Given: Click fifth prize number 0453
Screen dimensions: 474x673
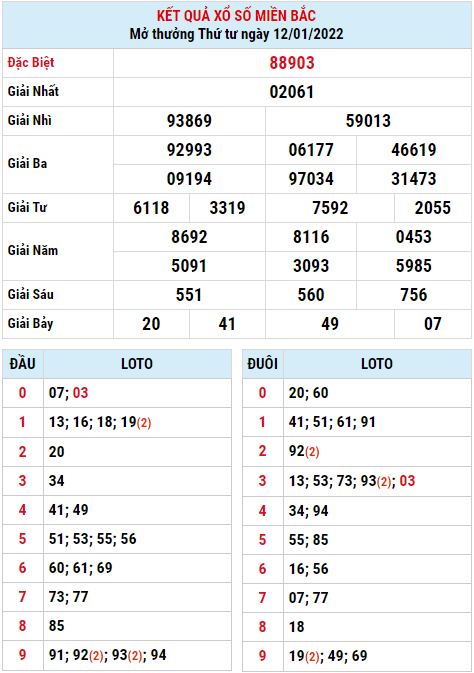Looking at the screenshot, I should point(414,237).
